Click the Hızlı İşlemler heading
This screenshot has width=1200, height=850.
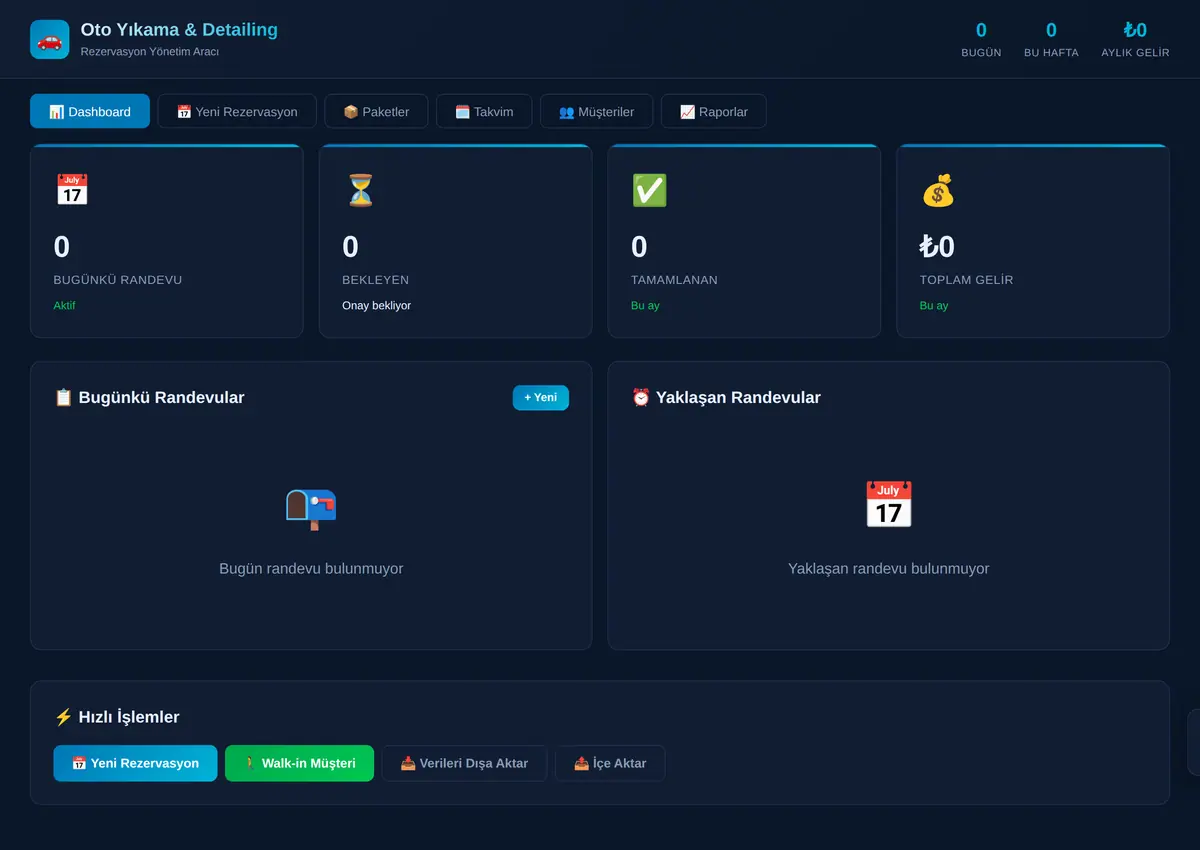point(117,716)
